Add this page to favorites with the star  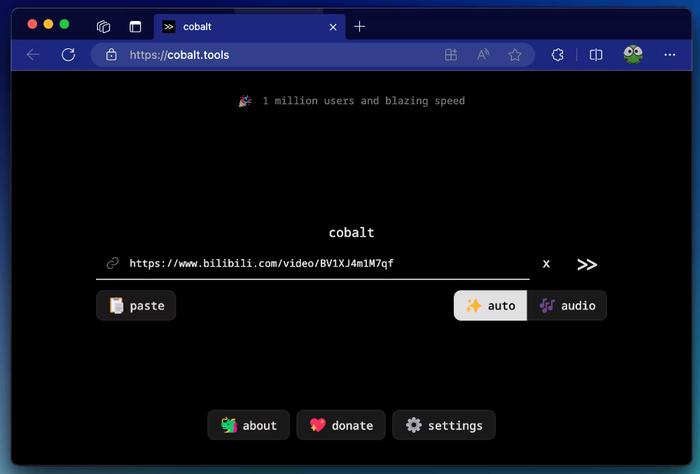tap(515, 55)
